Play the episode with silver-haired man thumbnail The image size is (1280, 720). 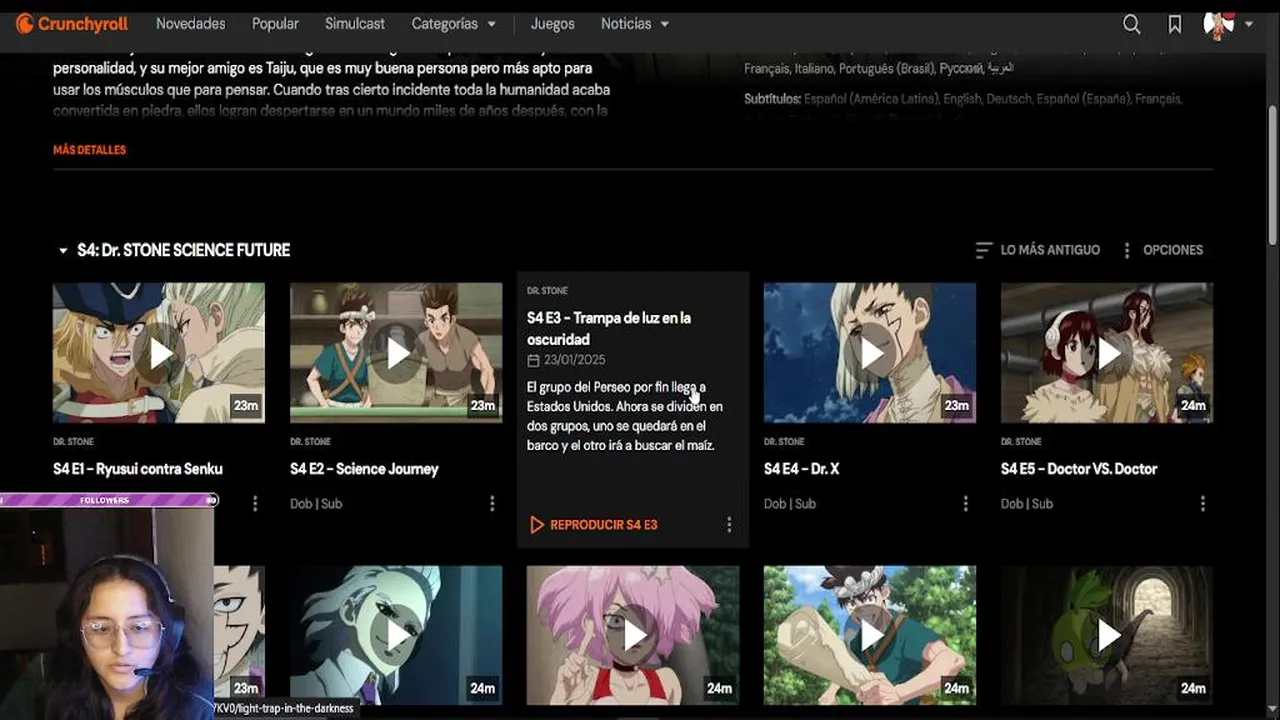[x=396, y=635]
